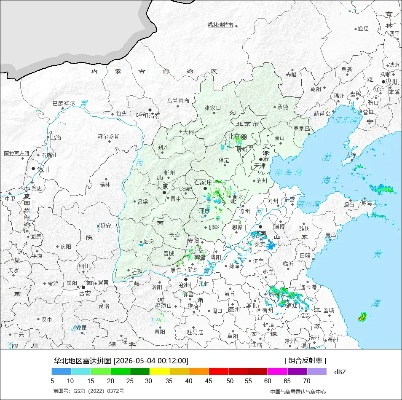Click the yellow 30-35 dBZ legend swatch

(160, 371)
